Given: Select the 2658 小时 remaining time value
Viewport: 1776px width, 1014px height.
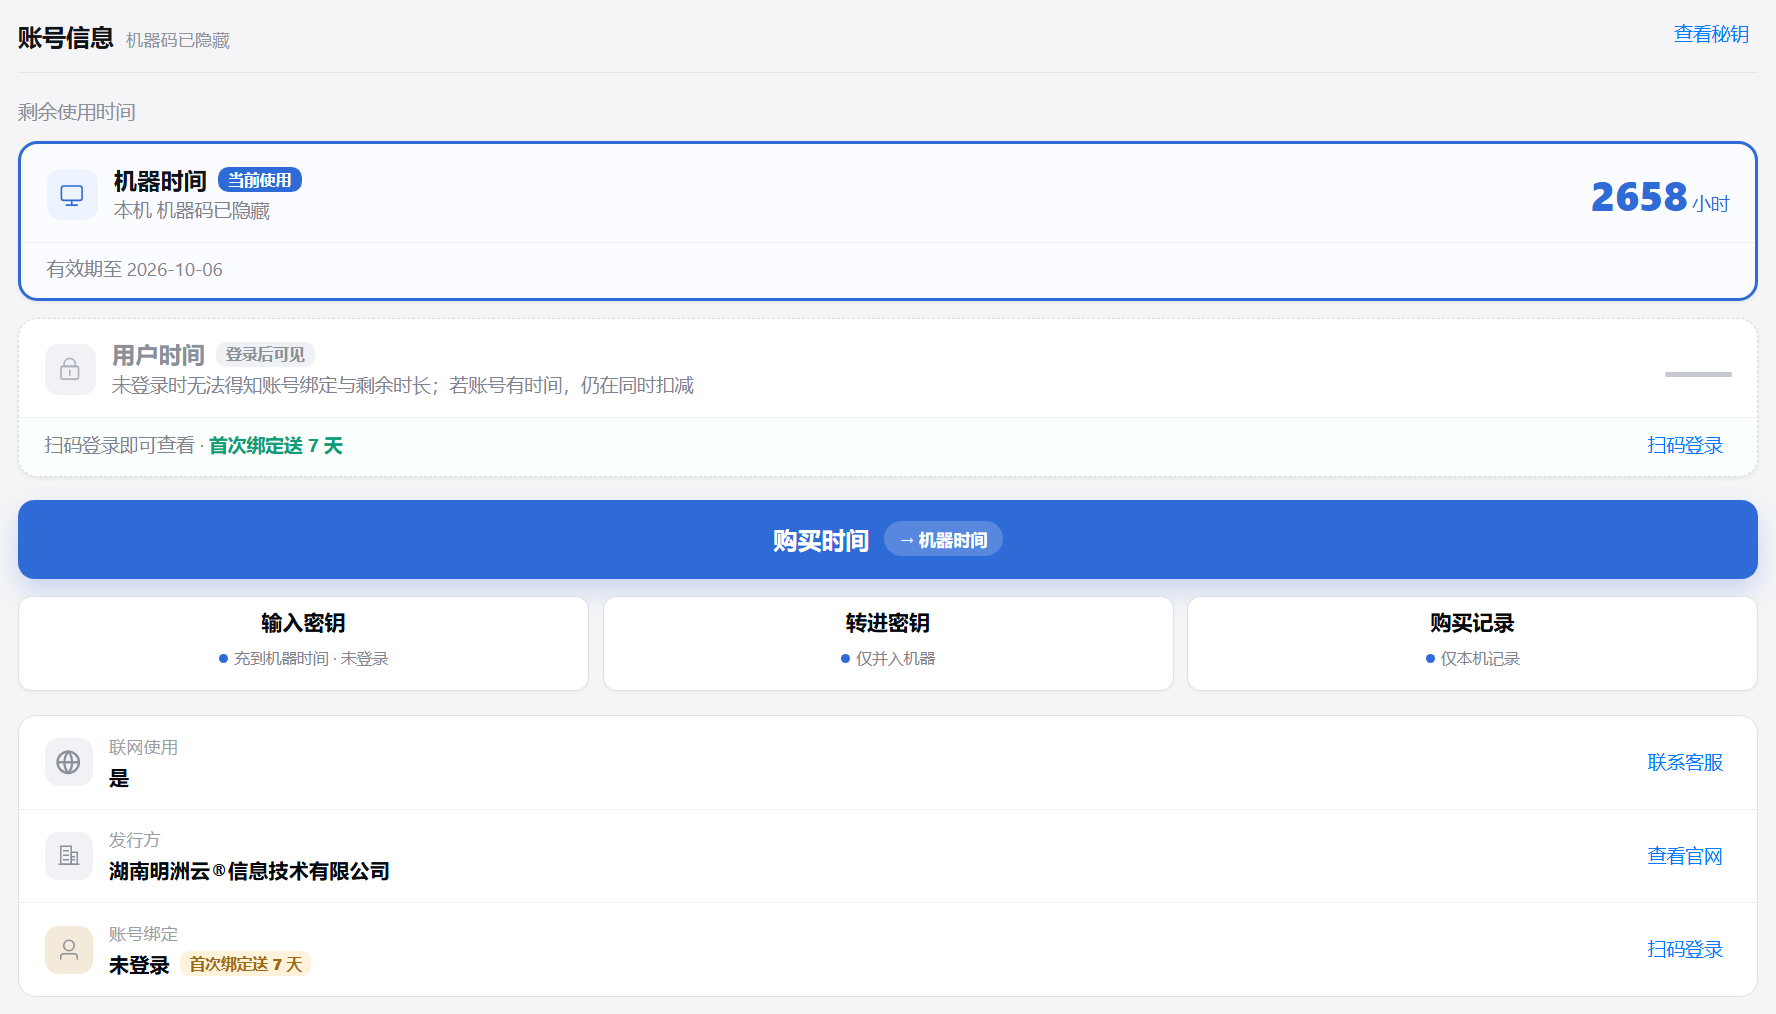Looking at the screenshot, I should coord(1660,197).
